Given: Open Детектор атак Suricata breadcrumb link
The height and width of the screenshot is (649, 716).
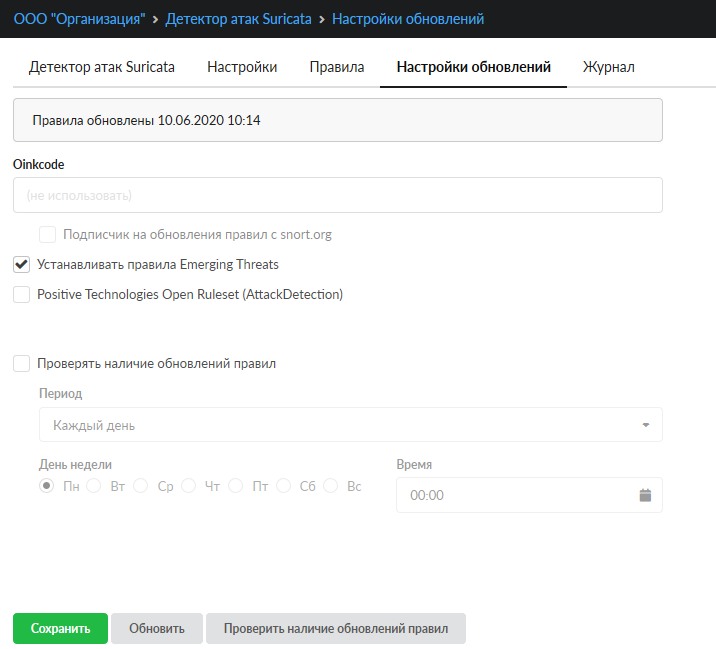Looking at the screenshot, I should point(238,19).
